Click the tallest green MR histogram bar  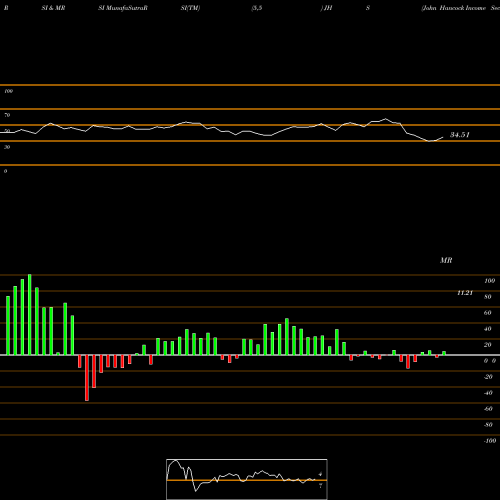click(x=30, y=315)
